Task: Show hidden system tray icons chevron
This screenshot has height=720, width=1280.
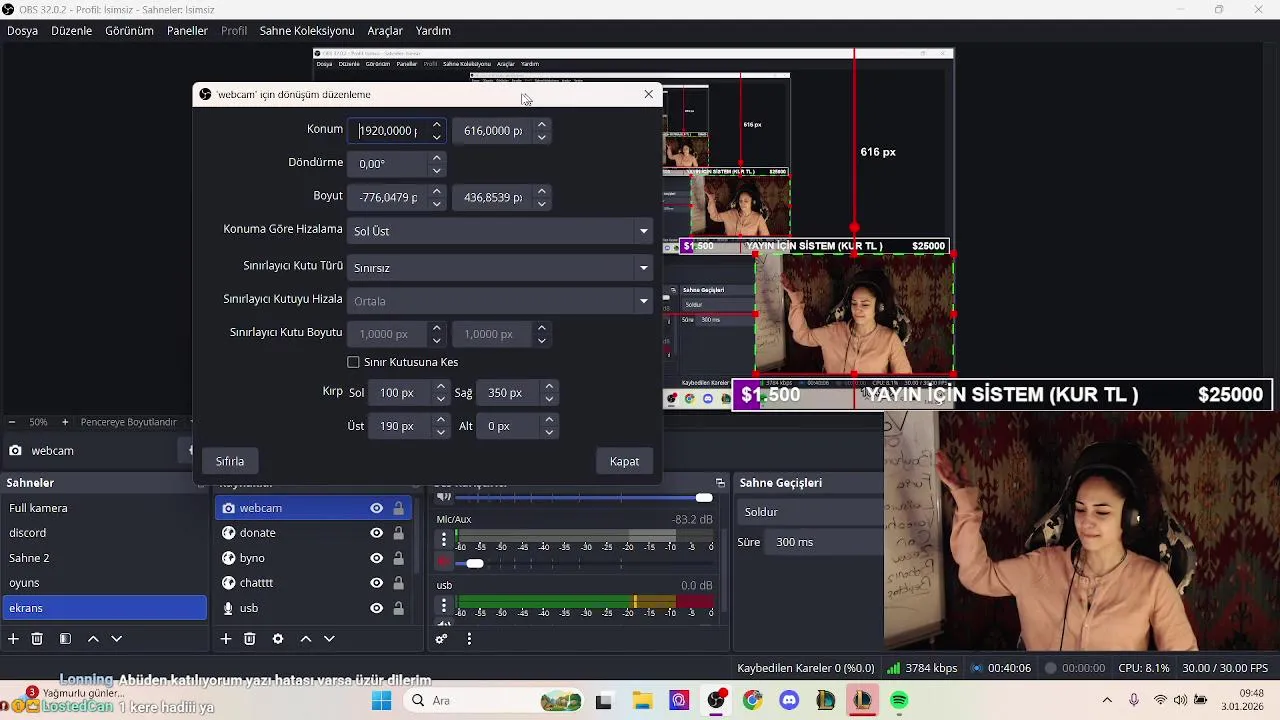Action: 1107,700
